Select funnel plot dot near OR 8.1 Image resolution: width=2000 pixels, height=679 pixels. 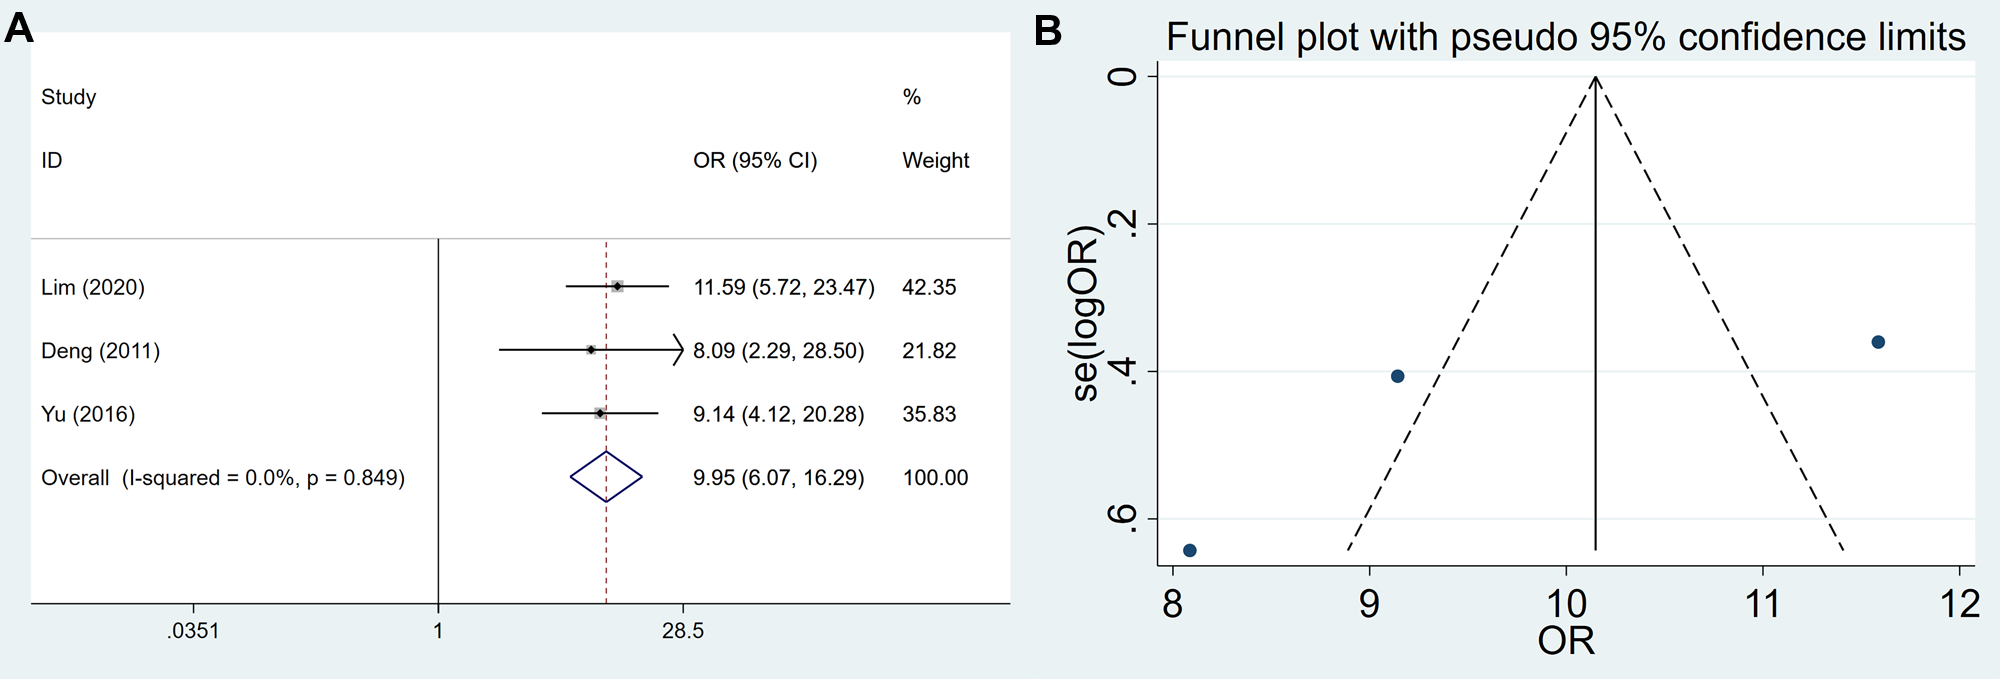click(1190, 550)
